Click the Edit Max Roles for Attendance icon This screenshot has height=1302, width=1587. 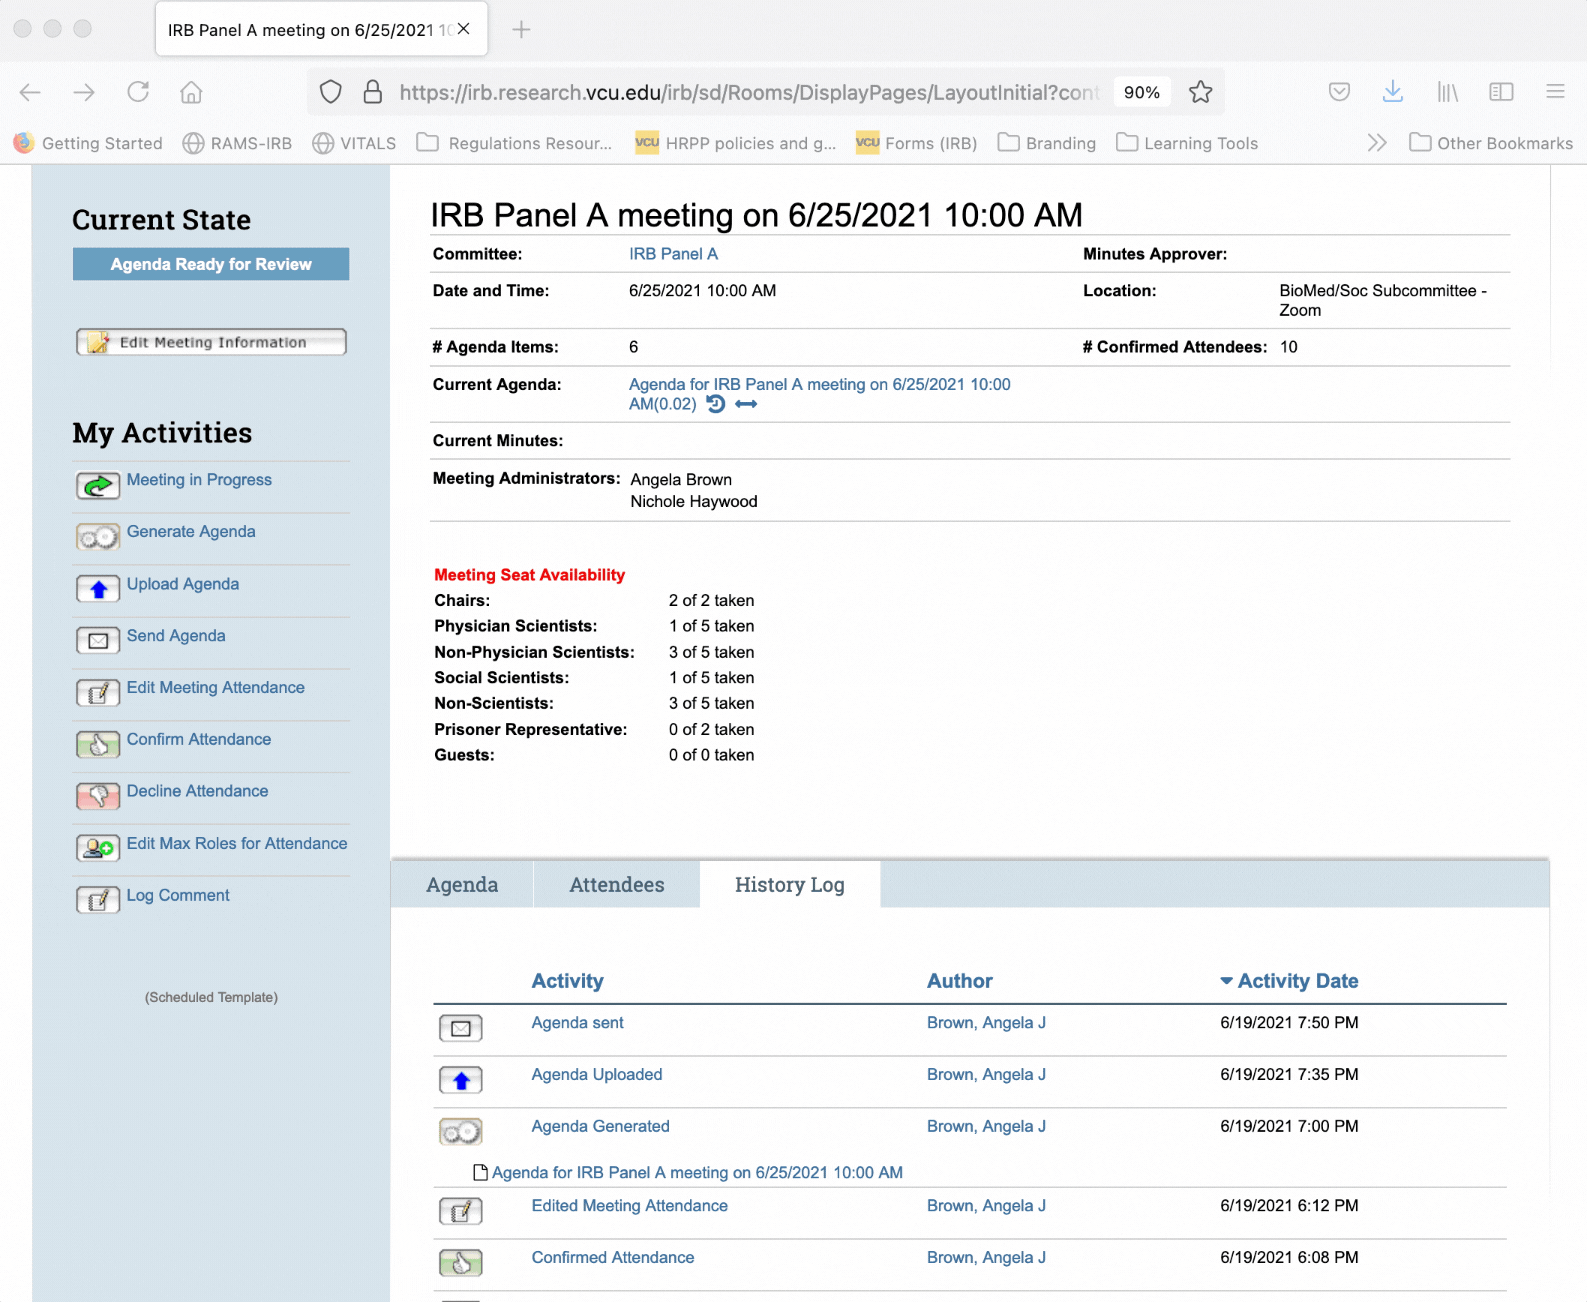pyautogui.click(x=98, y=848)
